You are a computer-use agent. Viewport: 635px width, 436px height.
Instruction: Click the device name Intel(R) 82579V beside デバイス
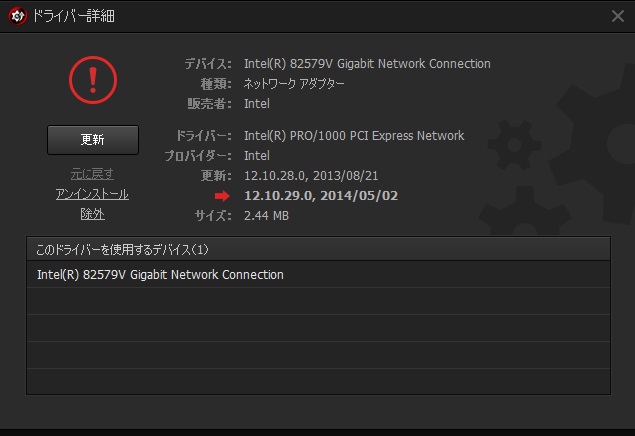pyautogui.click(x=367, y=64)
